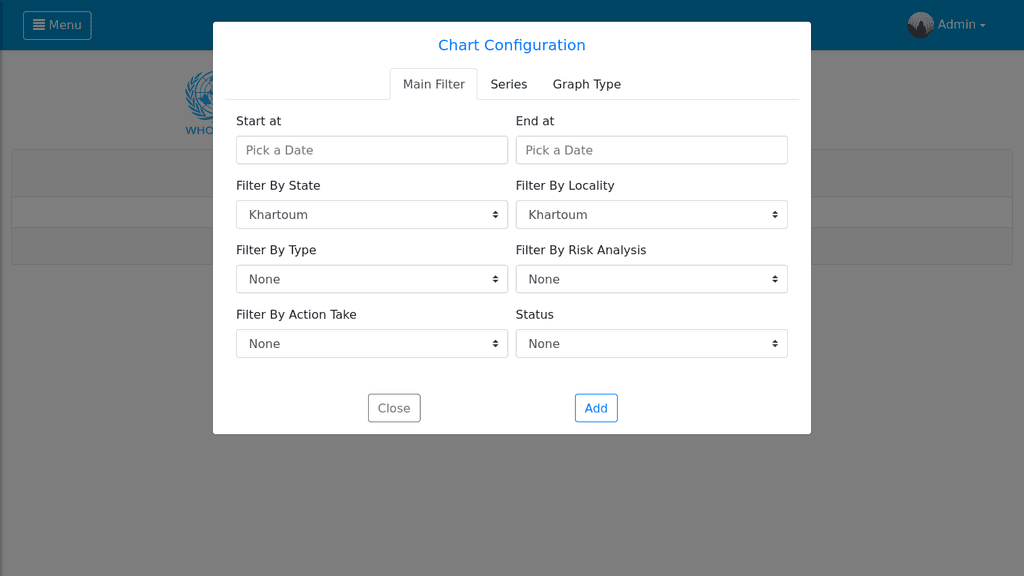Click the Add button
1024x576 pixels.
596,408
